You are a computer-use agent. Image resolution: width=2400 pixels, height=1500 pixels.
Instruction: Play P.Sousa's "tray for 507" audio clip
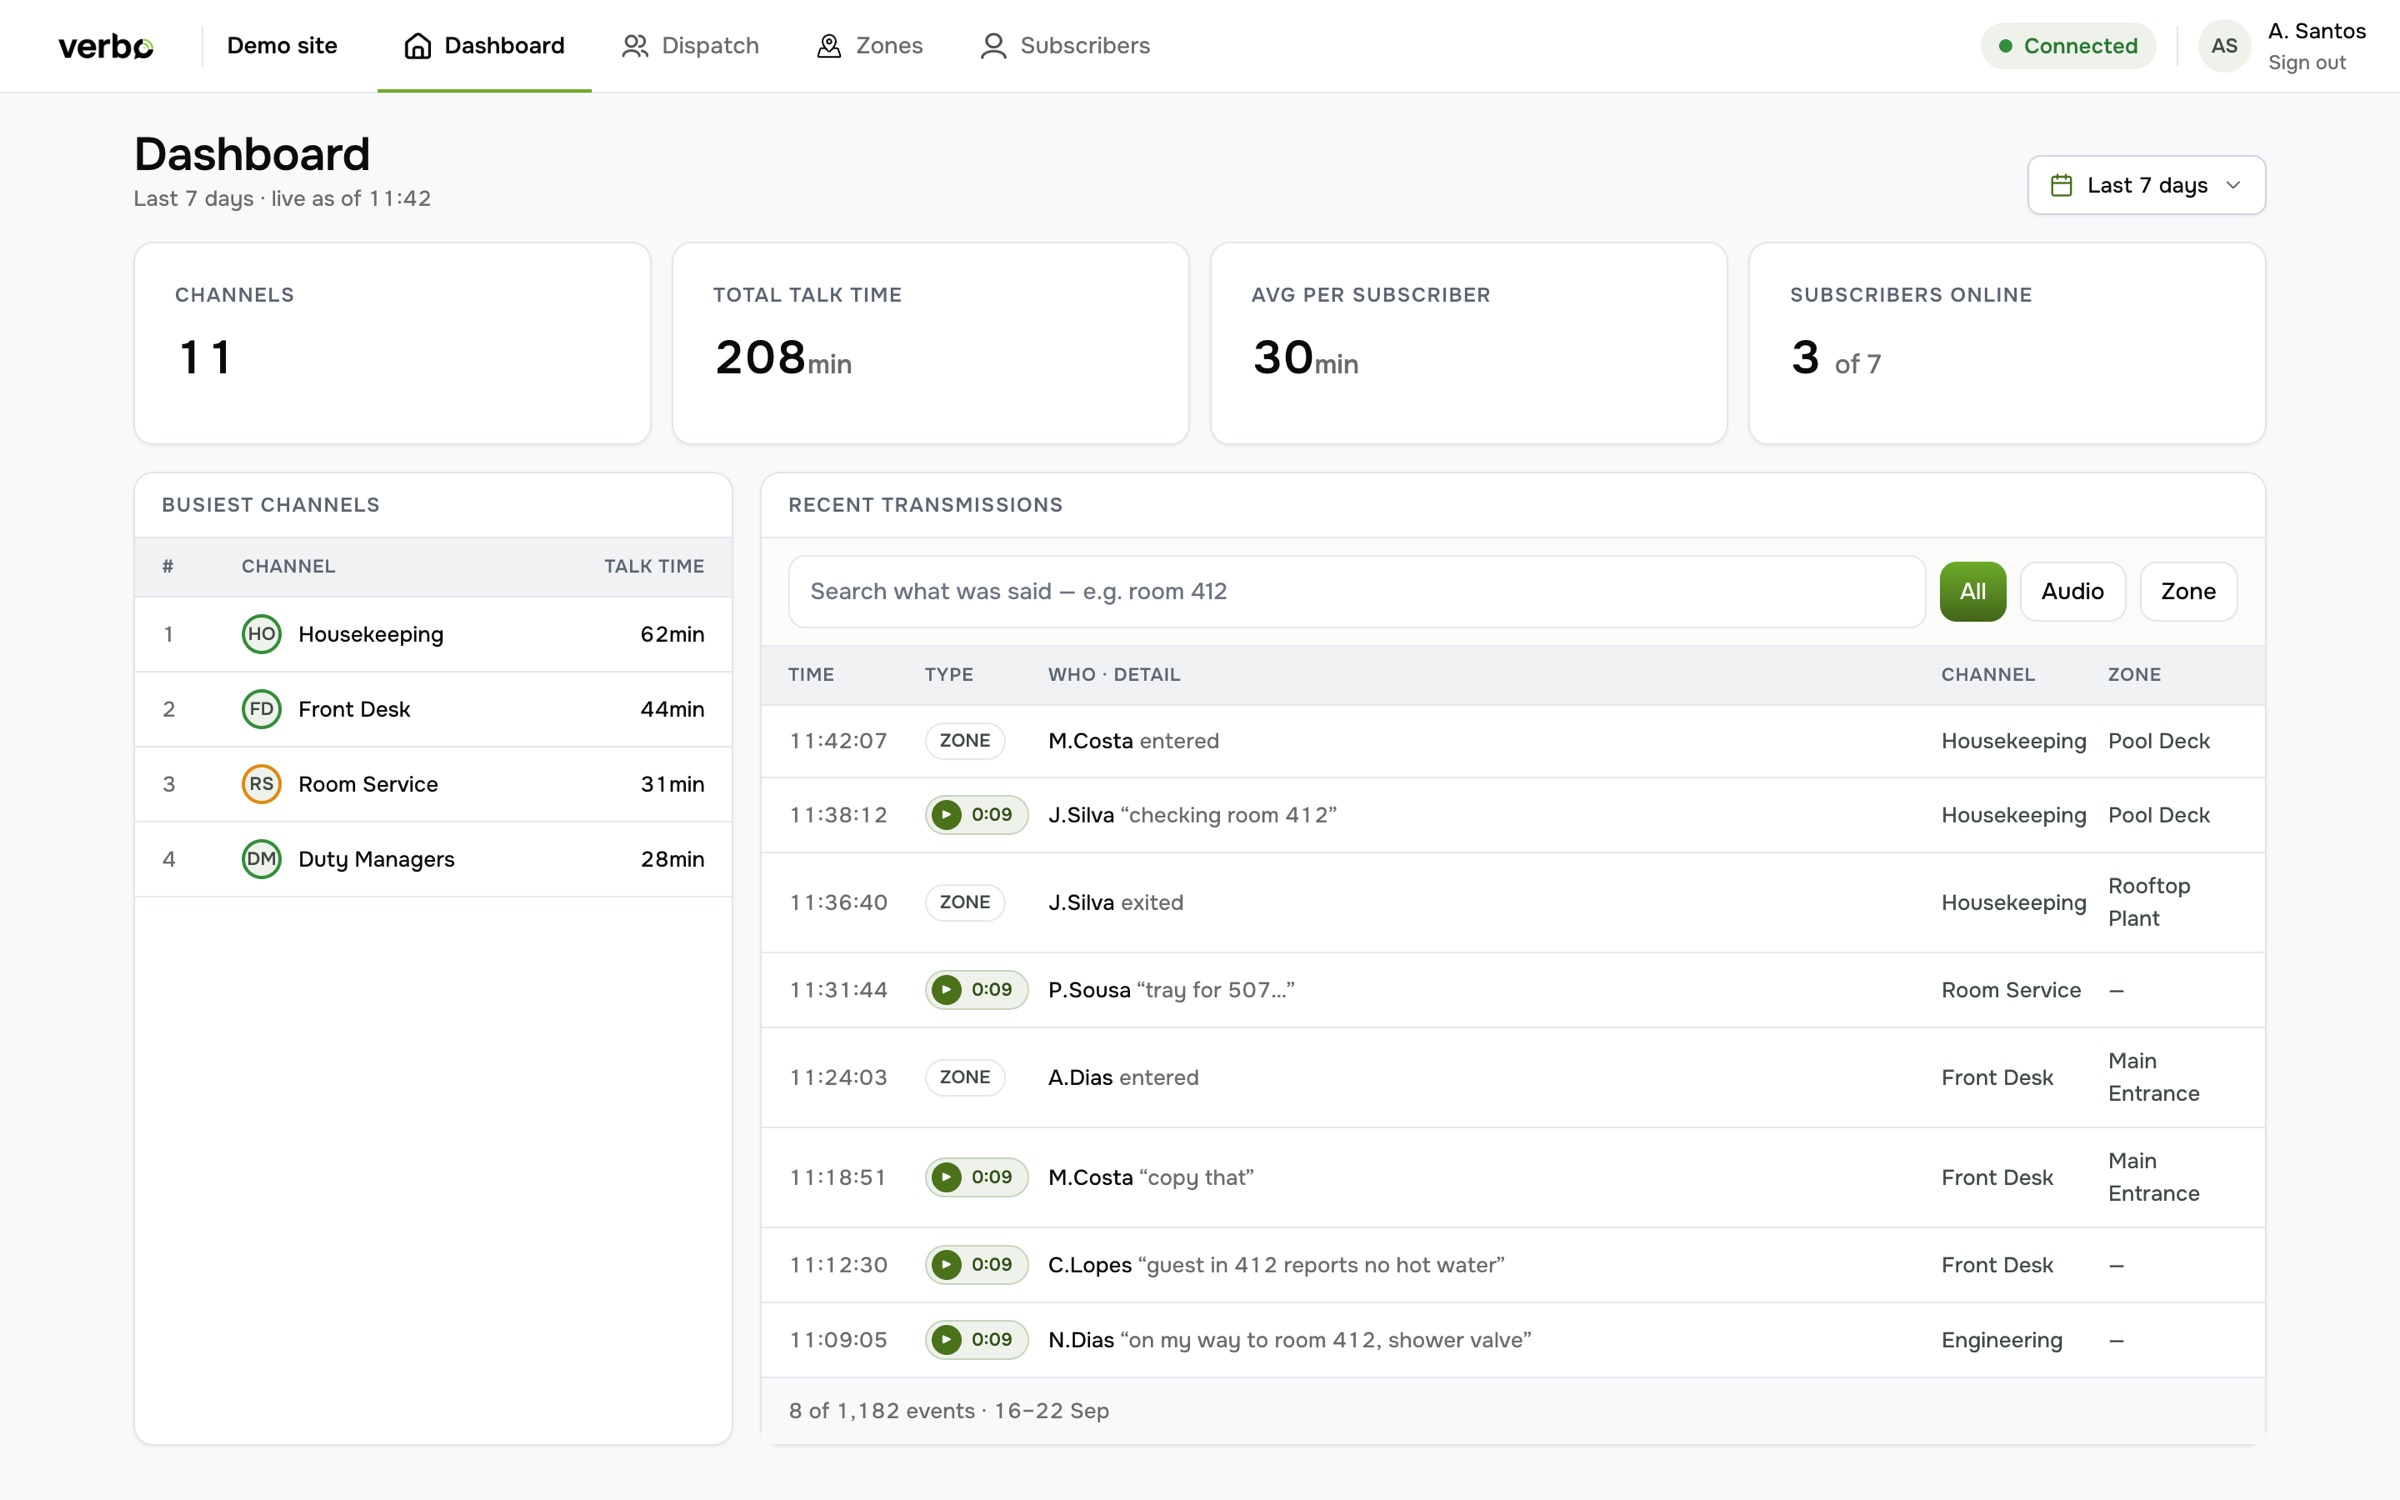(976, 990)
